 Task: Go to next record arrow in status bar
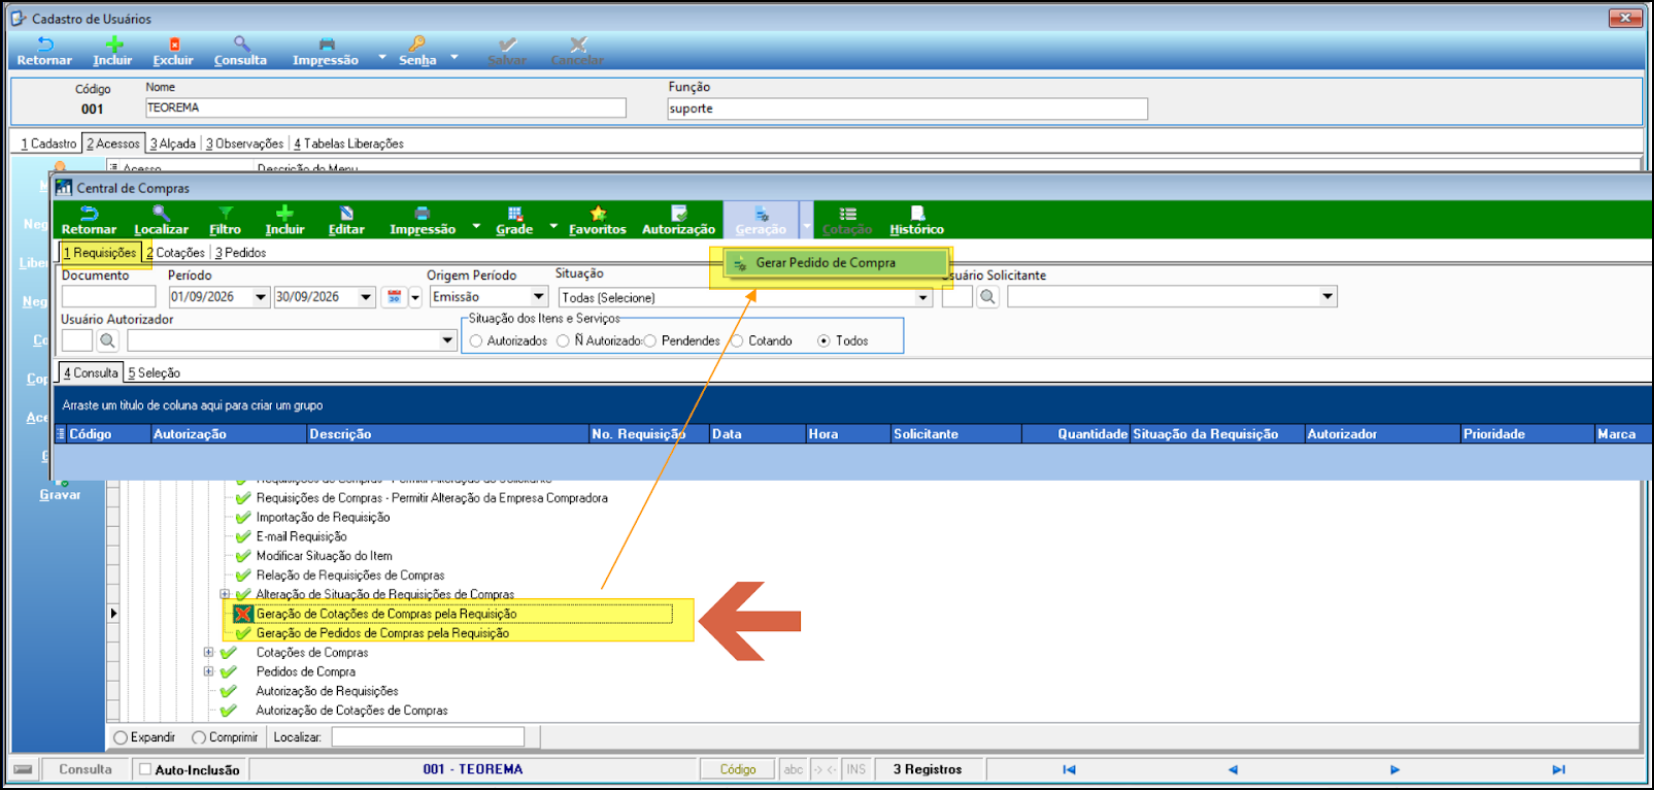tap(1395, 769)
